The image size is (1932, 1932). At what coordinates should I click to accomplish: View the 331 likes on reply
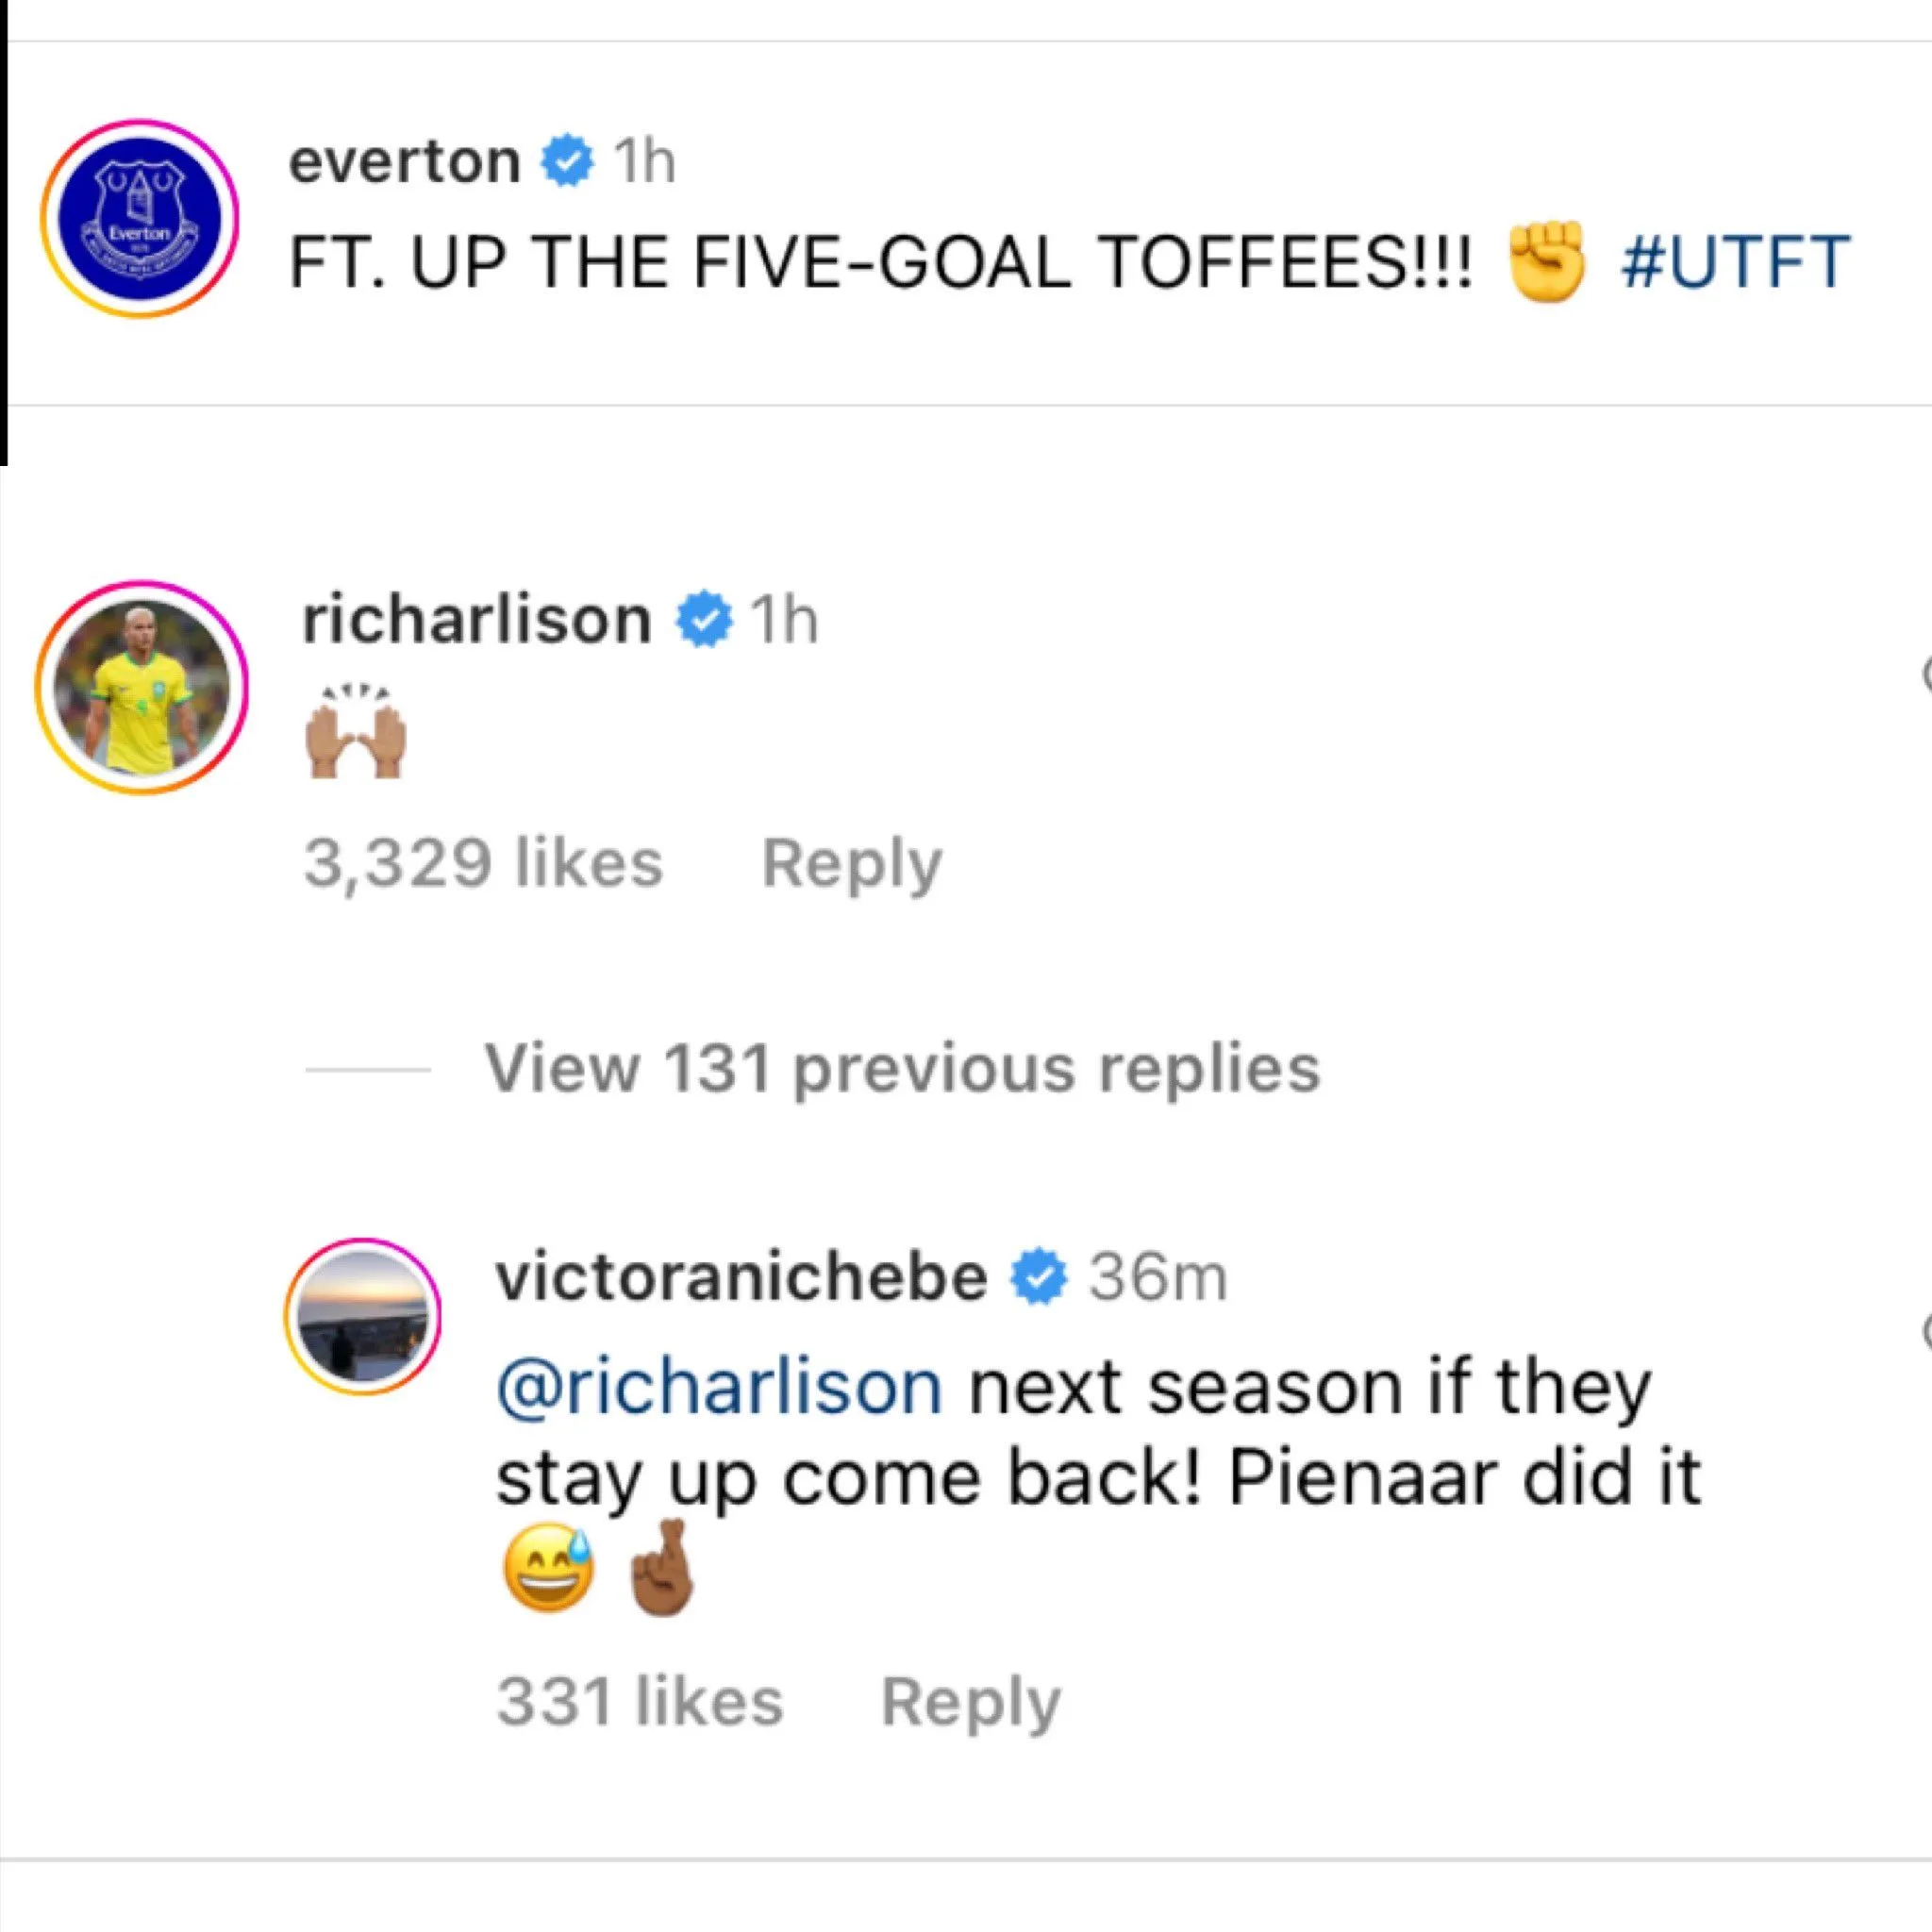640,1701
